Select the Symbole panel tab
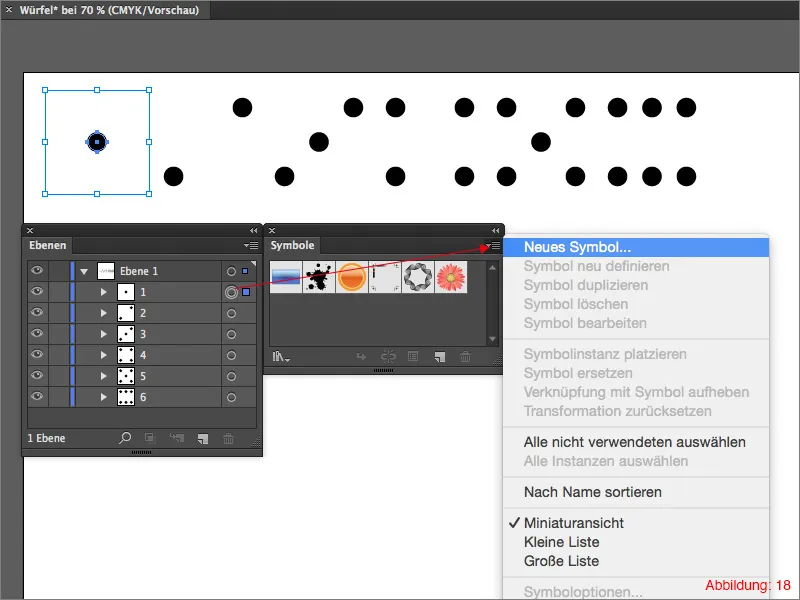Screen dimensions: 800x600 point(292,245)
